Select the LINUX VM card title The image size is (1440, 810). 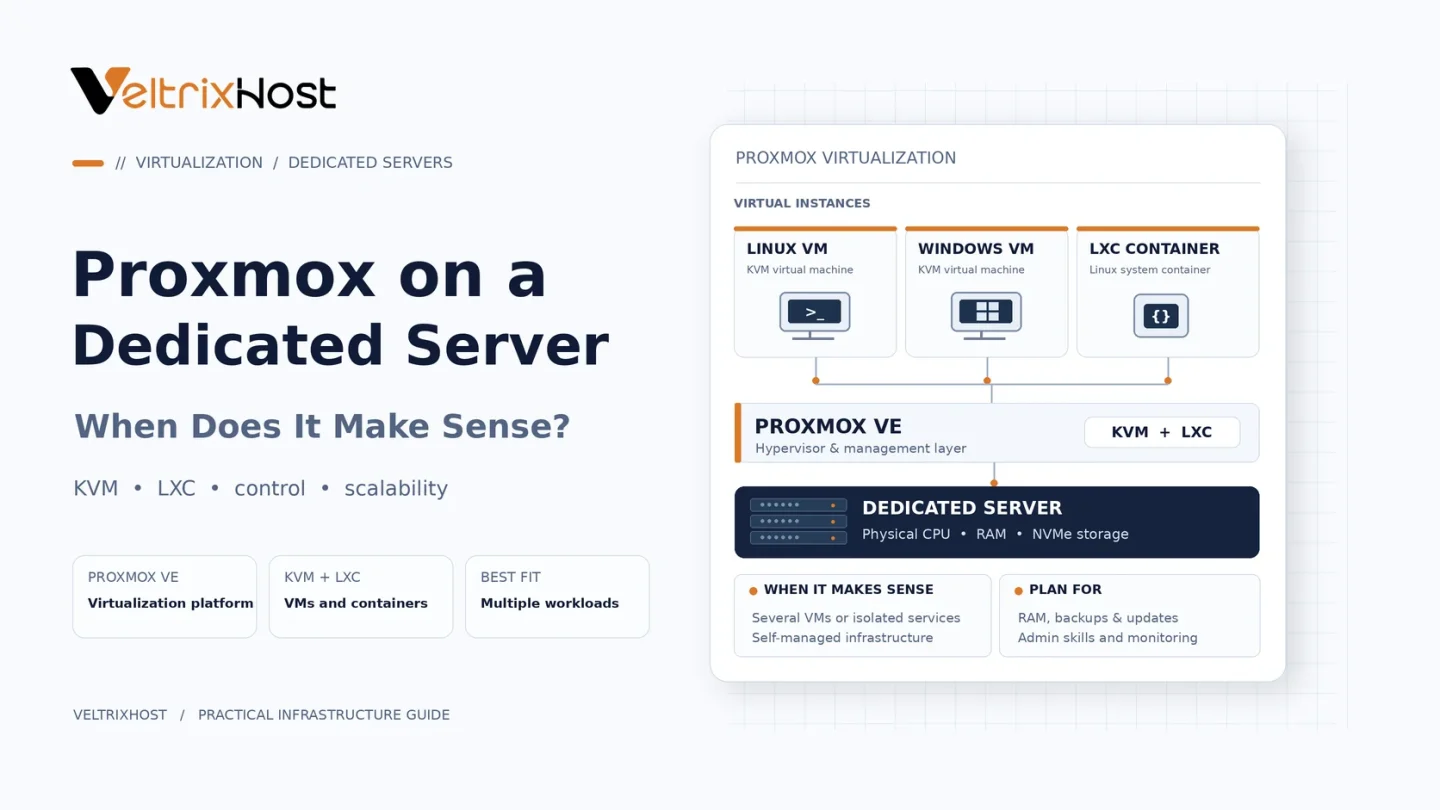tap(787, 249)
